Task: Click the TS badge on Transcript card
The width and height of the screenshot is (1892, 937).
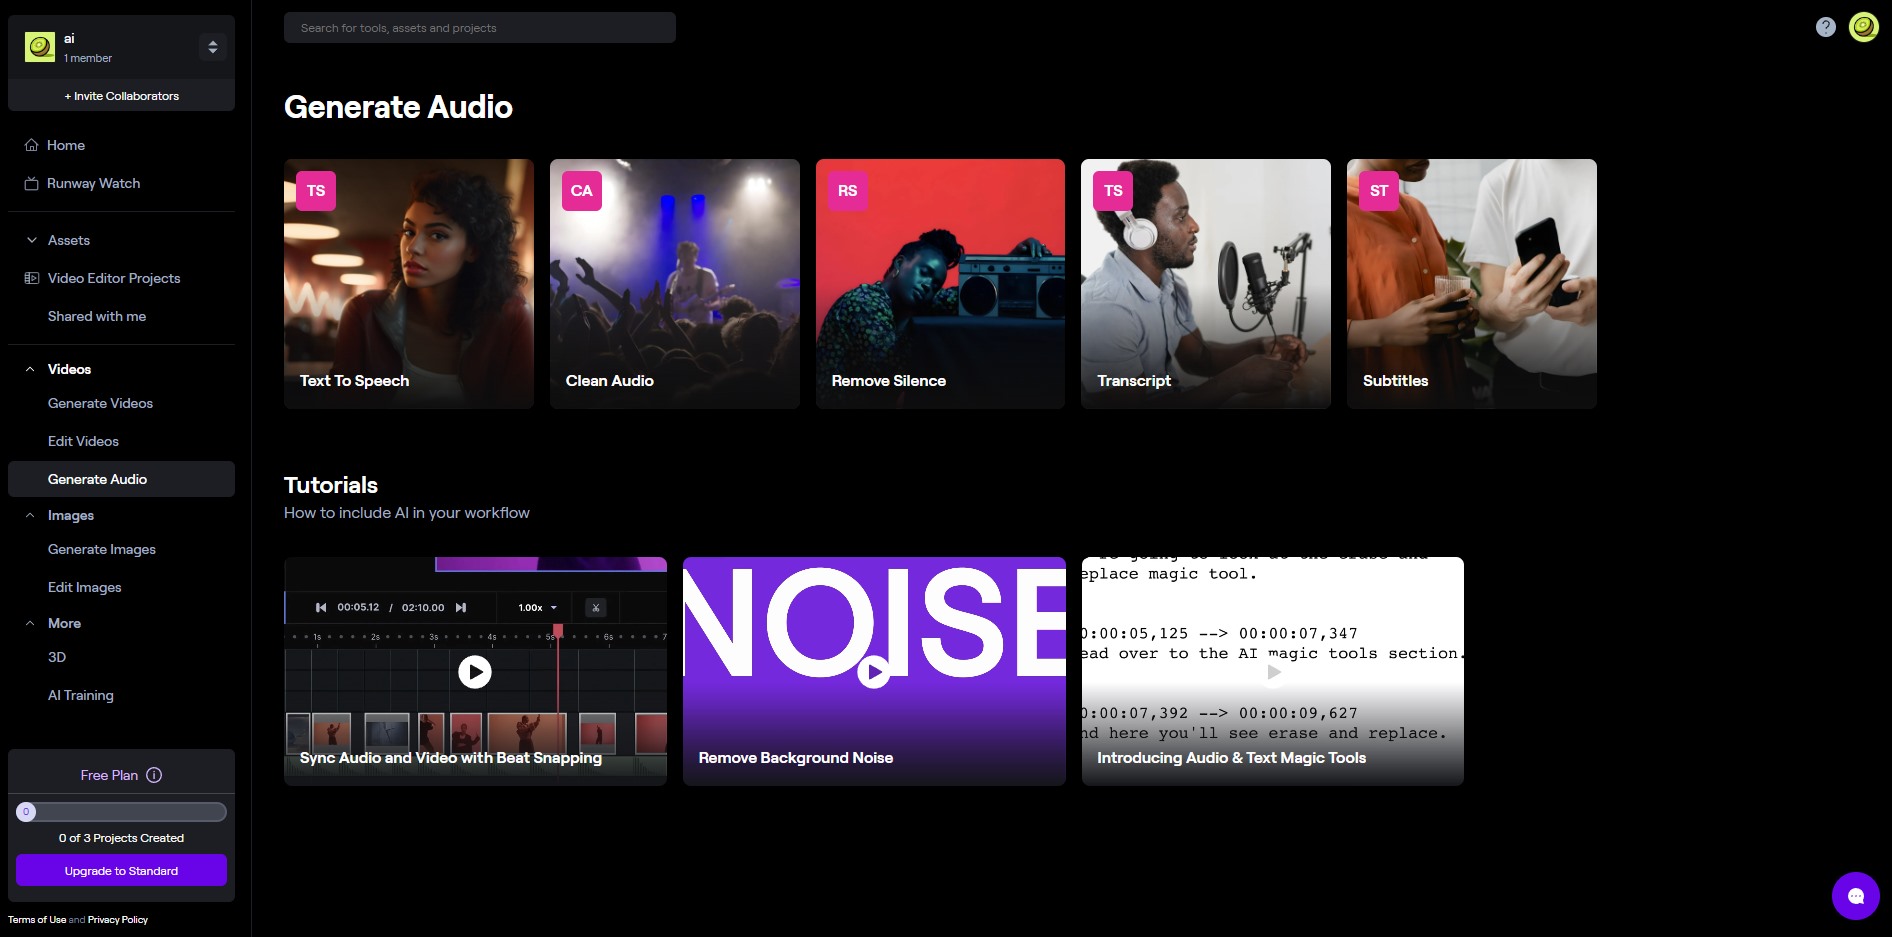Action: 1113,191
